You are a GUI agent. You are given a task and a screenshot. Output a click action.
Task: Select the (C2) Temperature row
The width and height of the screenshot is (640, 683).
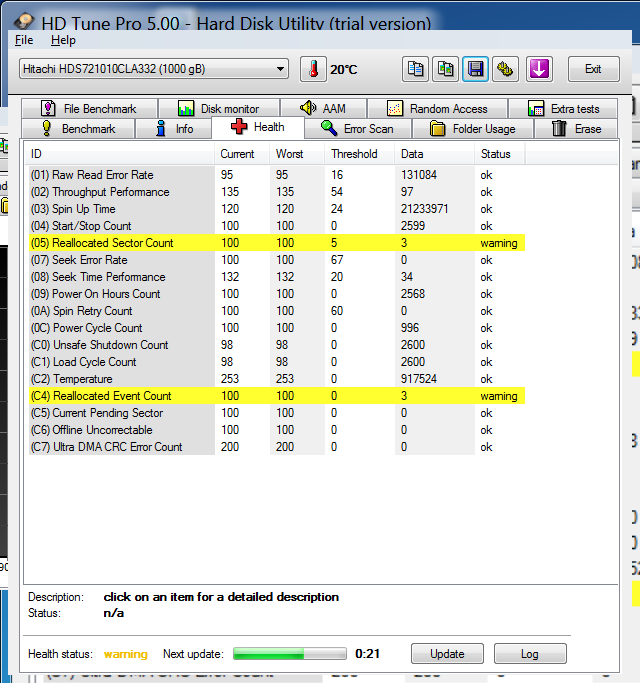[277, 379]
